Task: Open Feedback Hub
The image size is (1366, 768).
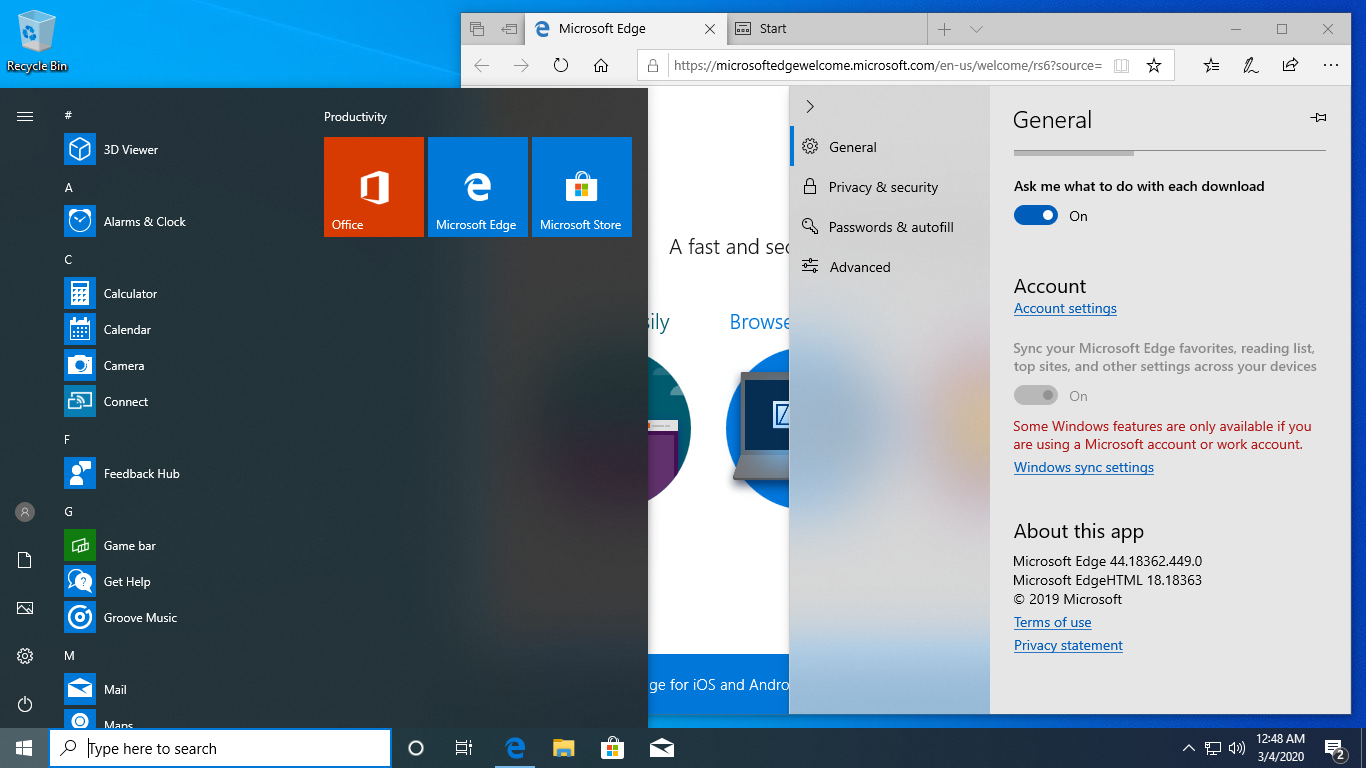Action: click(x=180, y=474)
